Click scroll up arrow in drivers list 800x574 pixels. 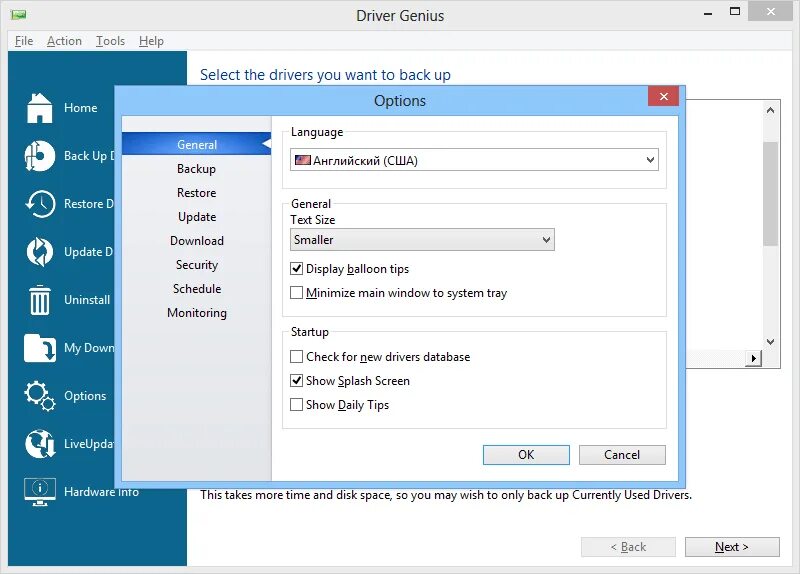770,110
